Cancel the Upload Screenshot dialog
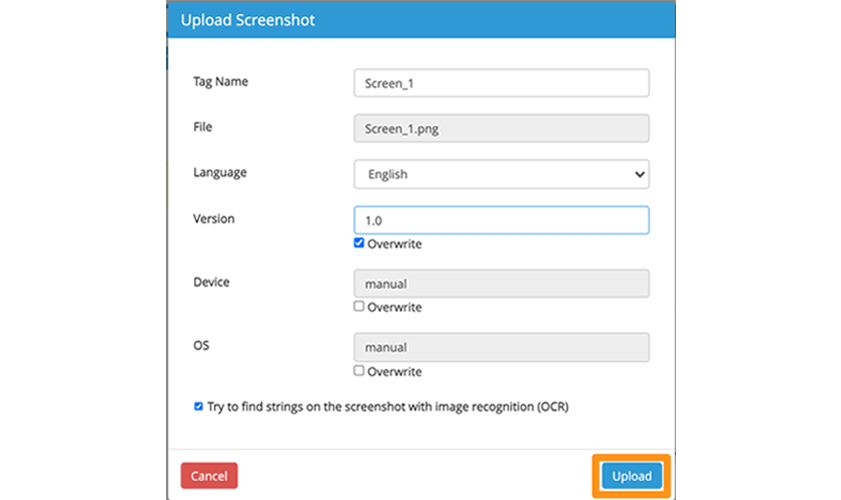The height and width of the screenshot is (500, 841). point(209,476)
